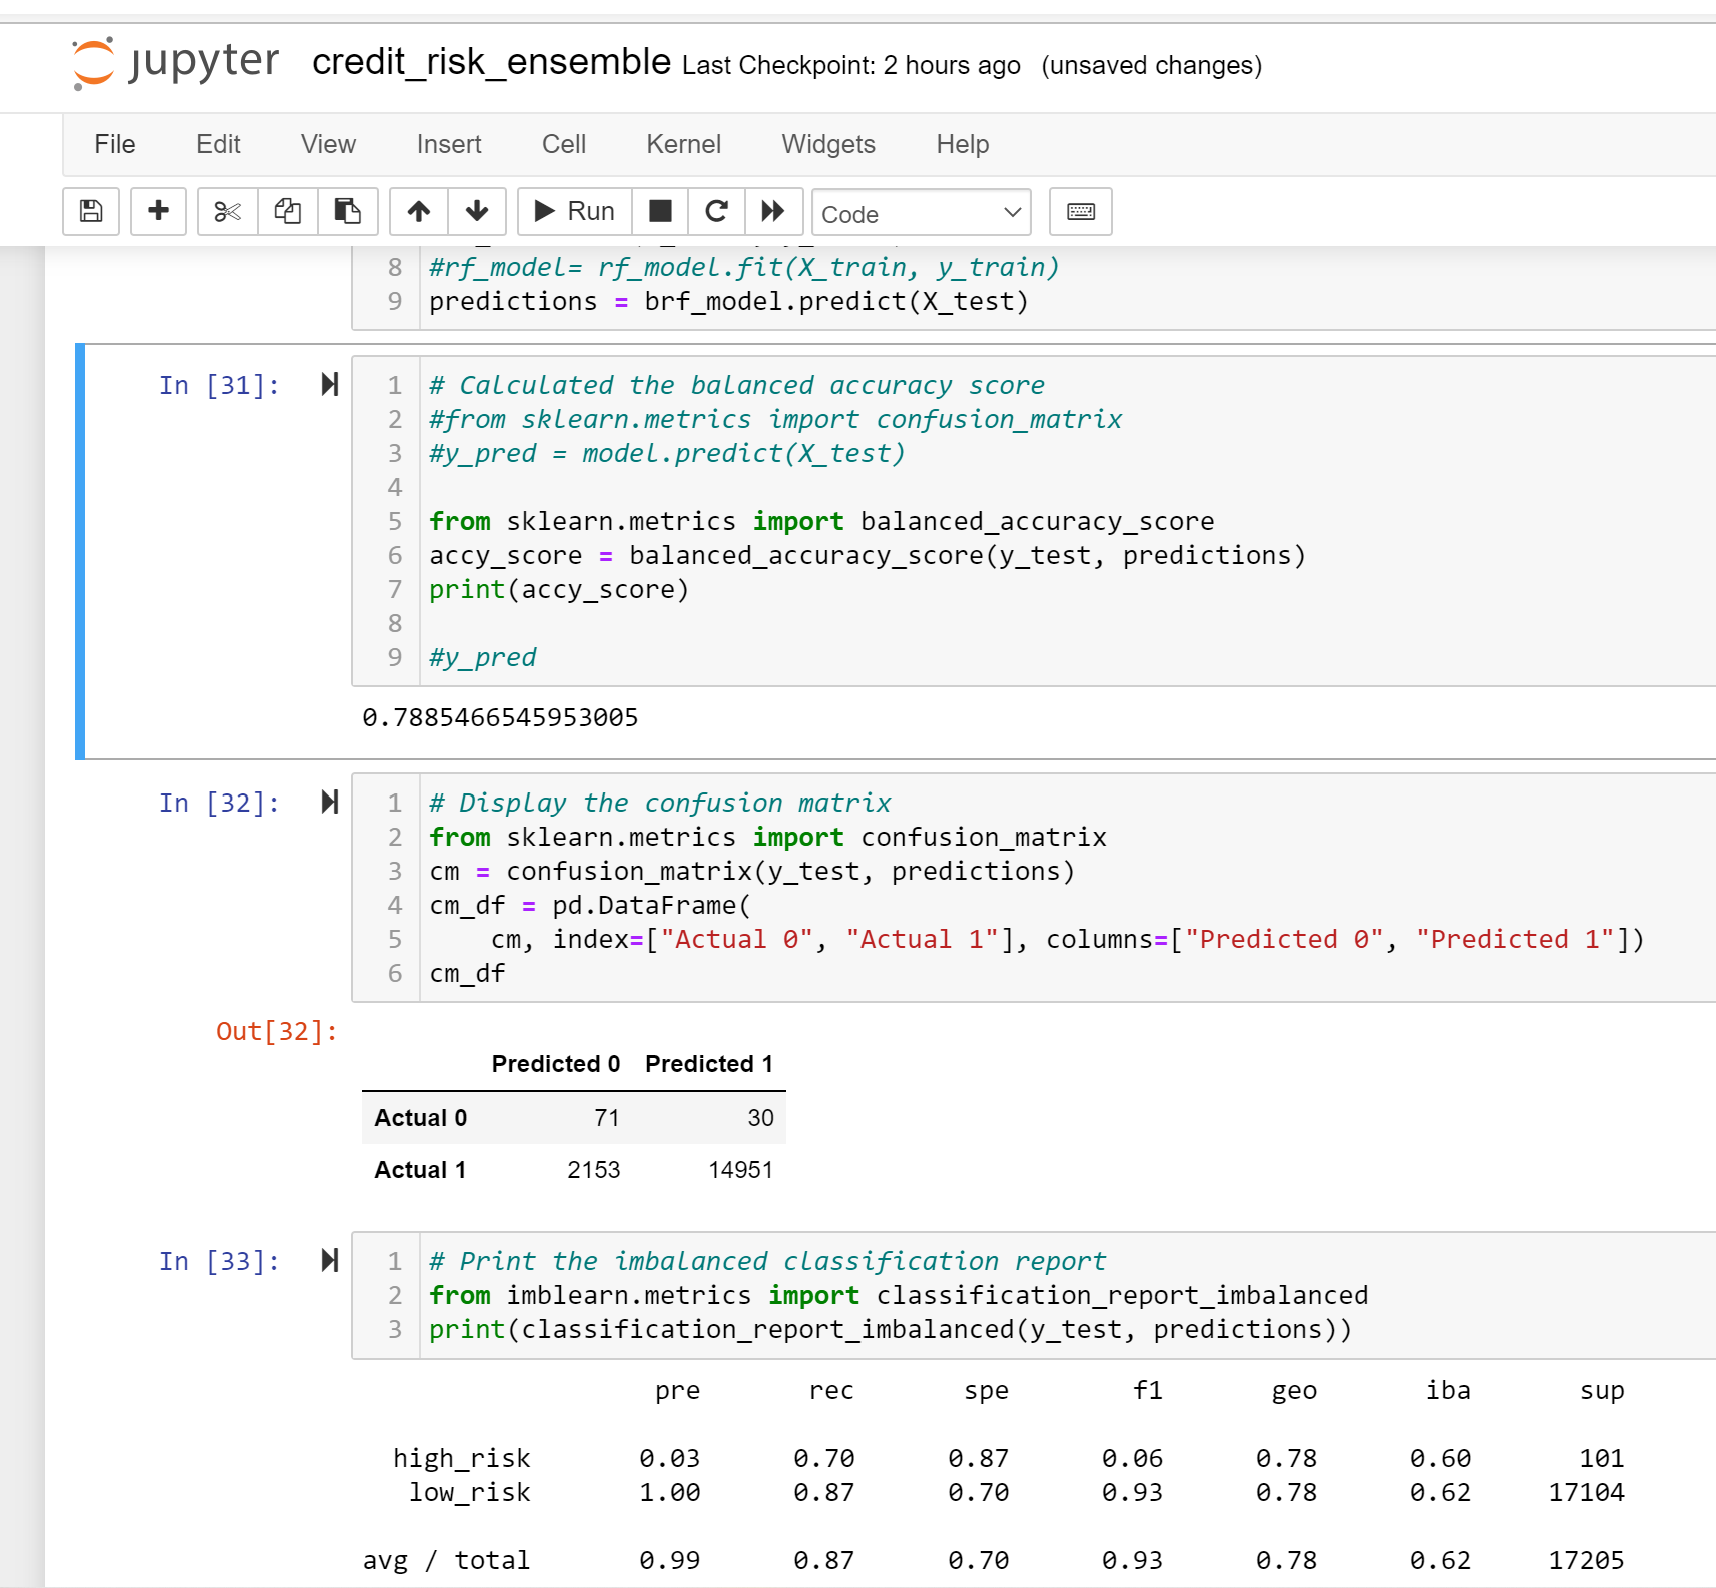
Task: Run cell In [31] with its run arrow
Action: pos(328,384)
